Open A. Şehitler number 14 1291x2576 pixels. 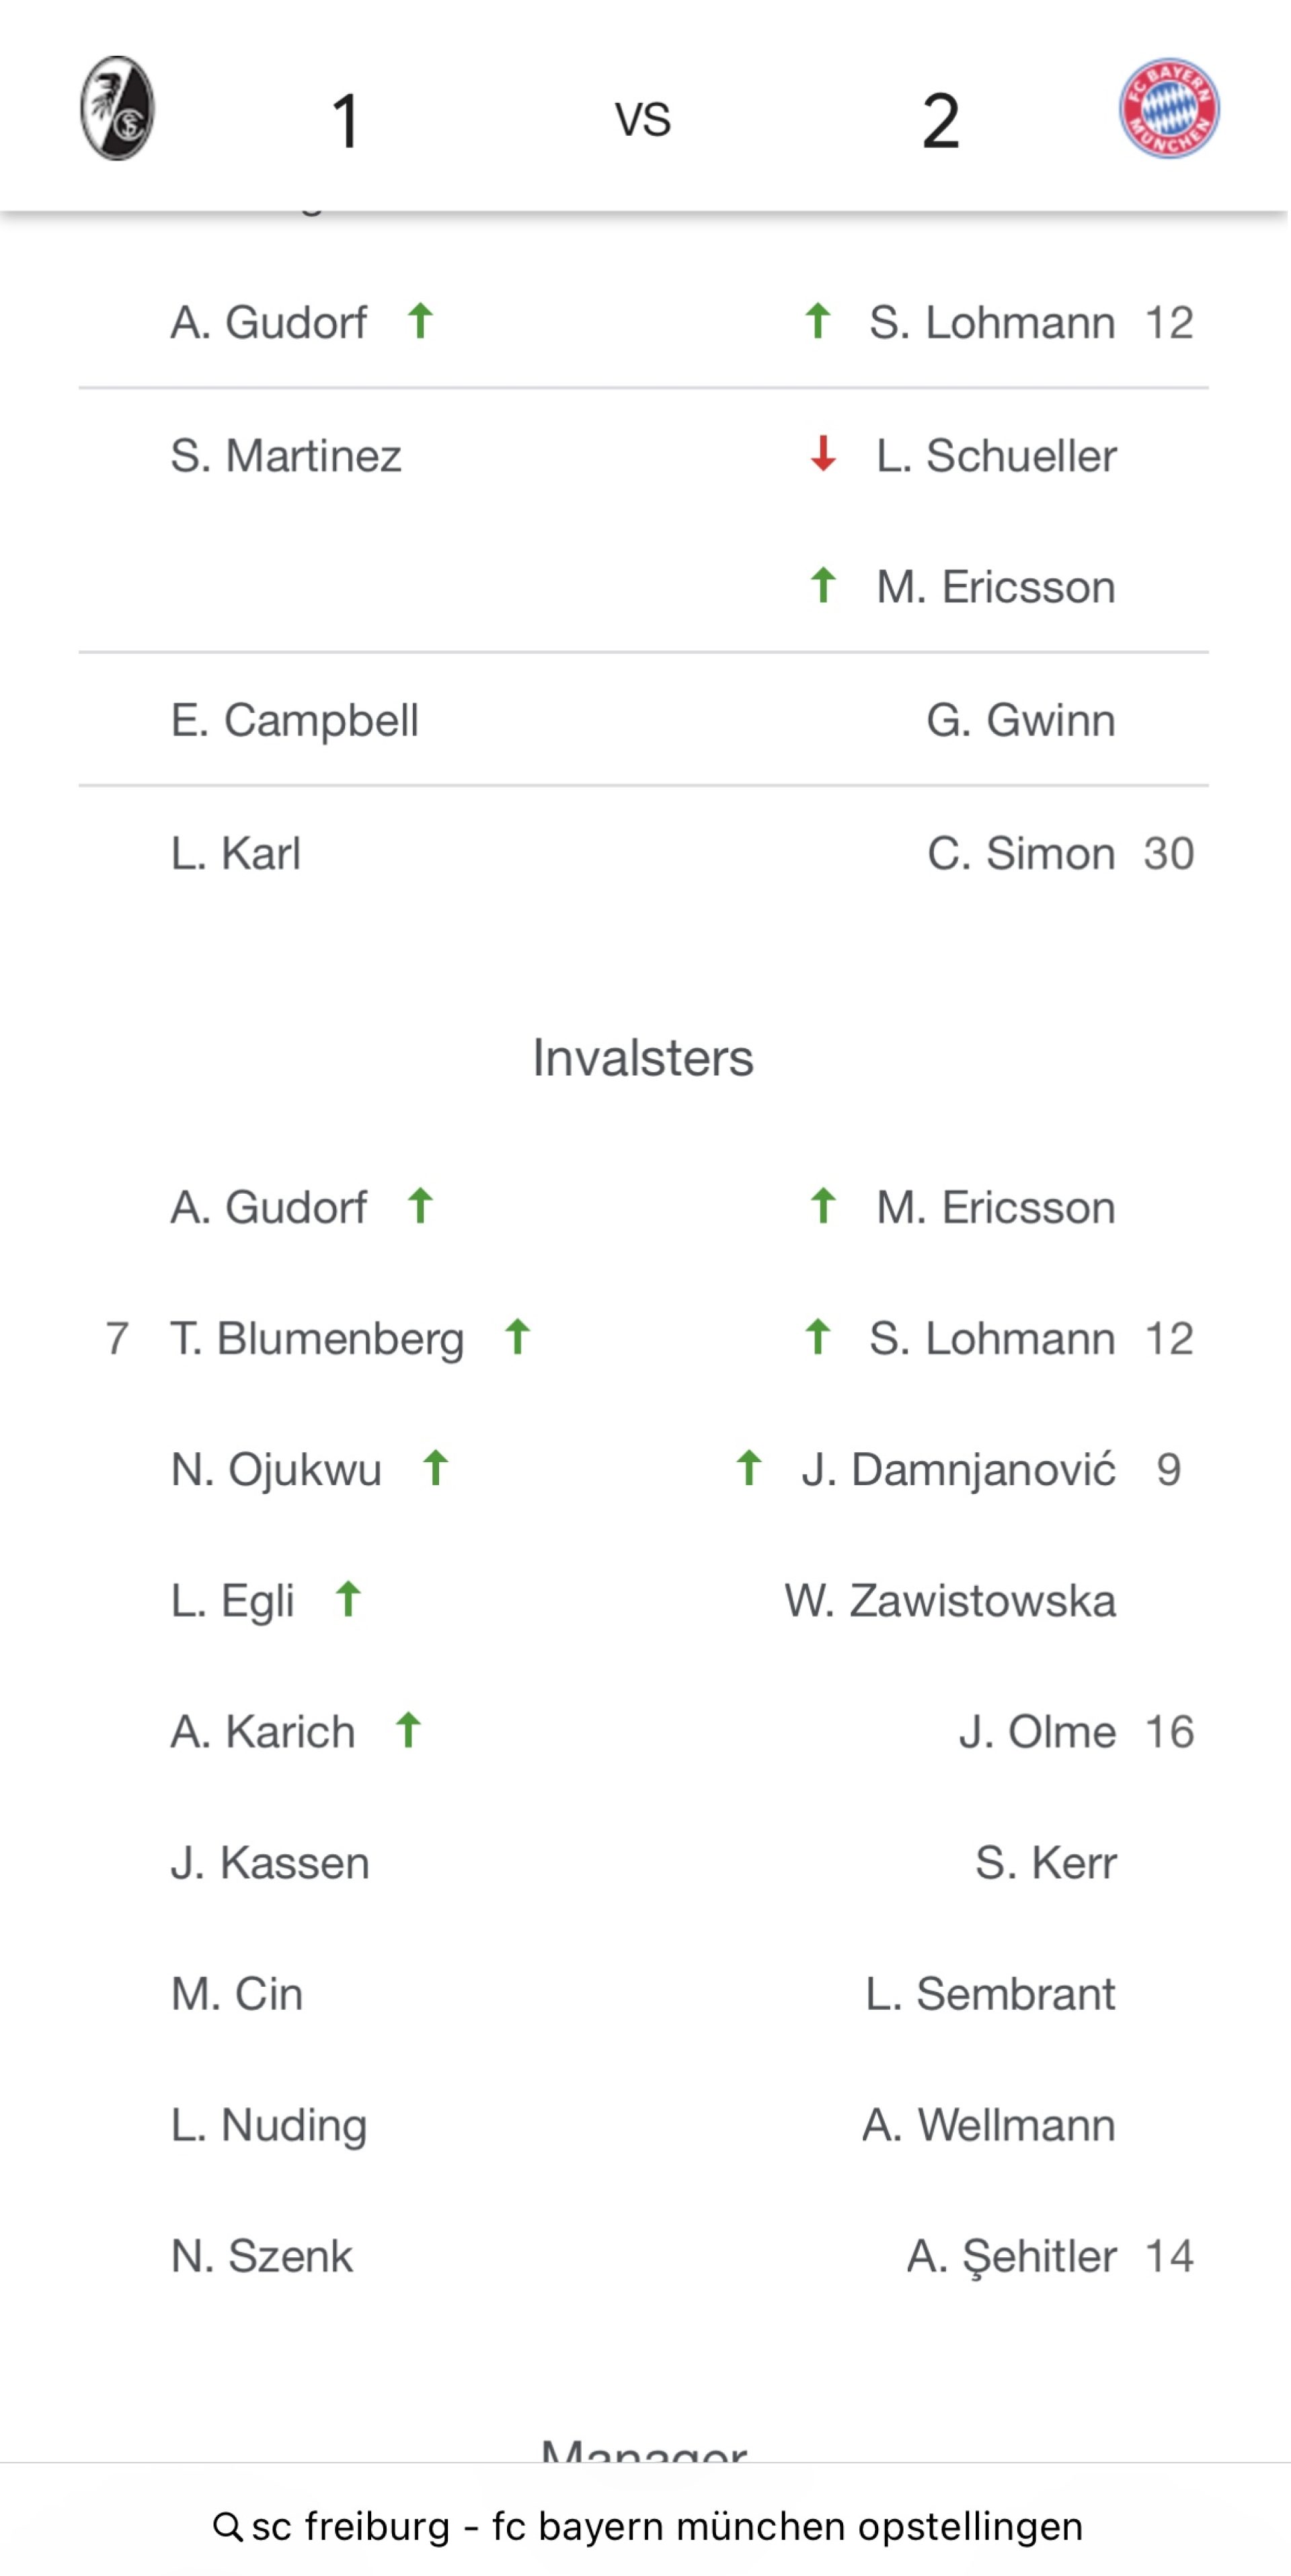pos(1011,2255)
